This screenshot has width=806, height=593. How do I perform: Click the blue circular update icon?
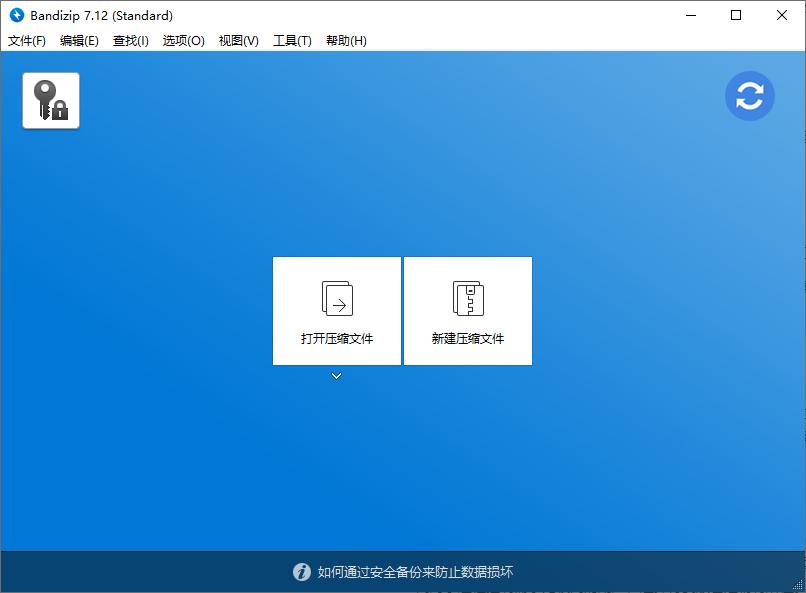tap(750, 96)
